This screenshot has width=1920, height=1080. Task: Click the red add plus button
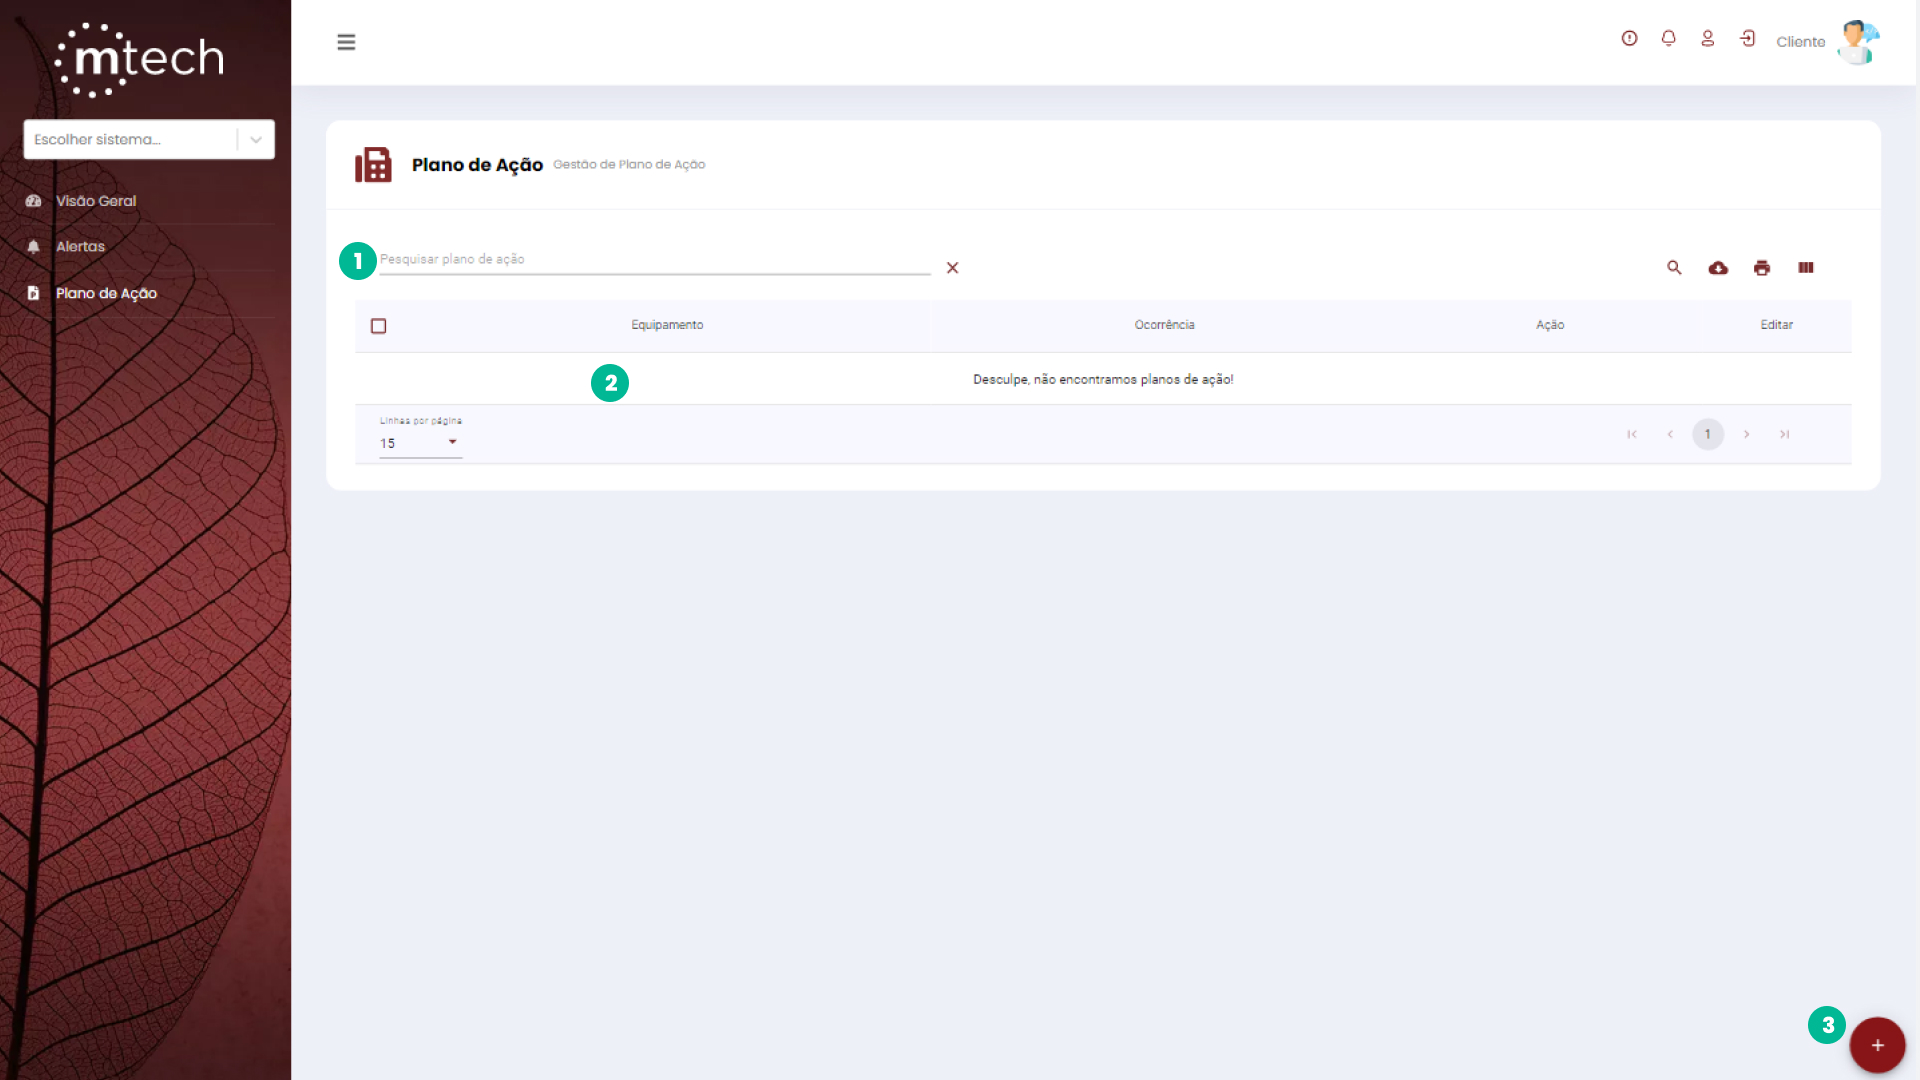1877,1045
